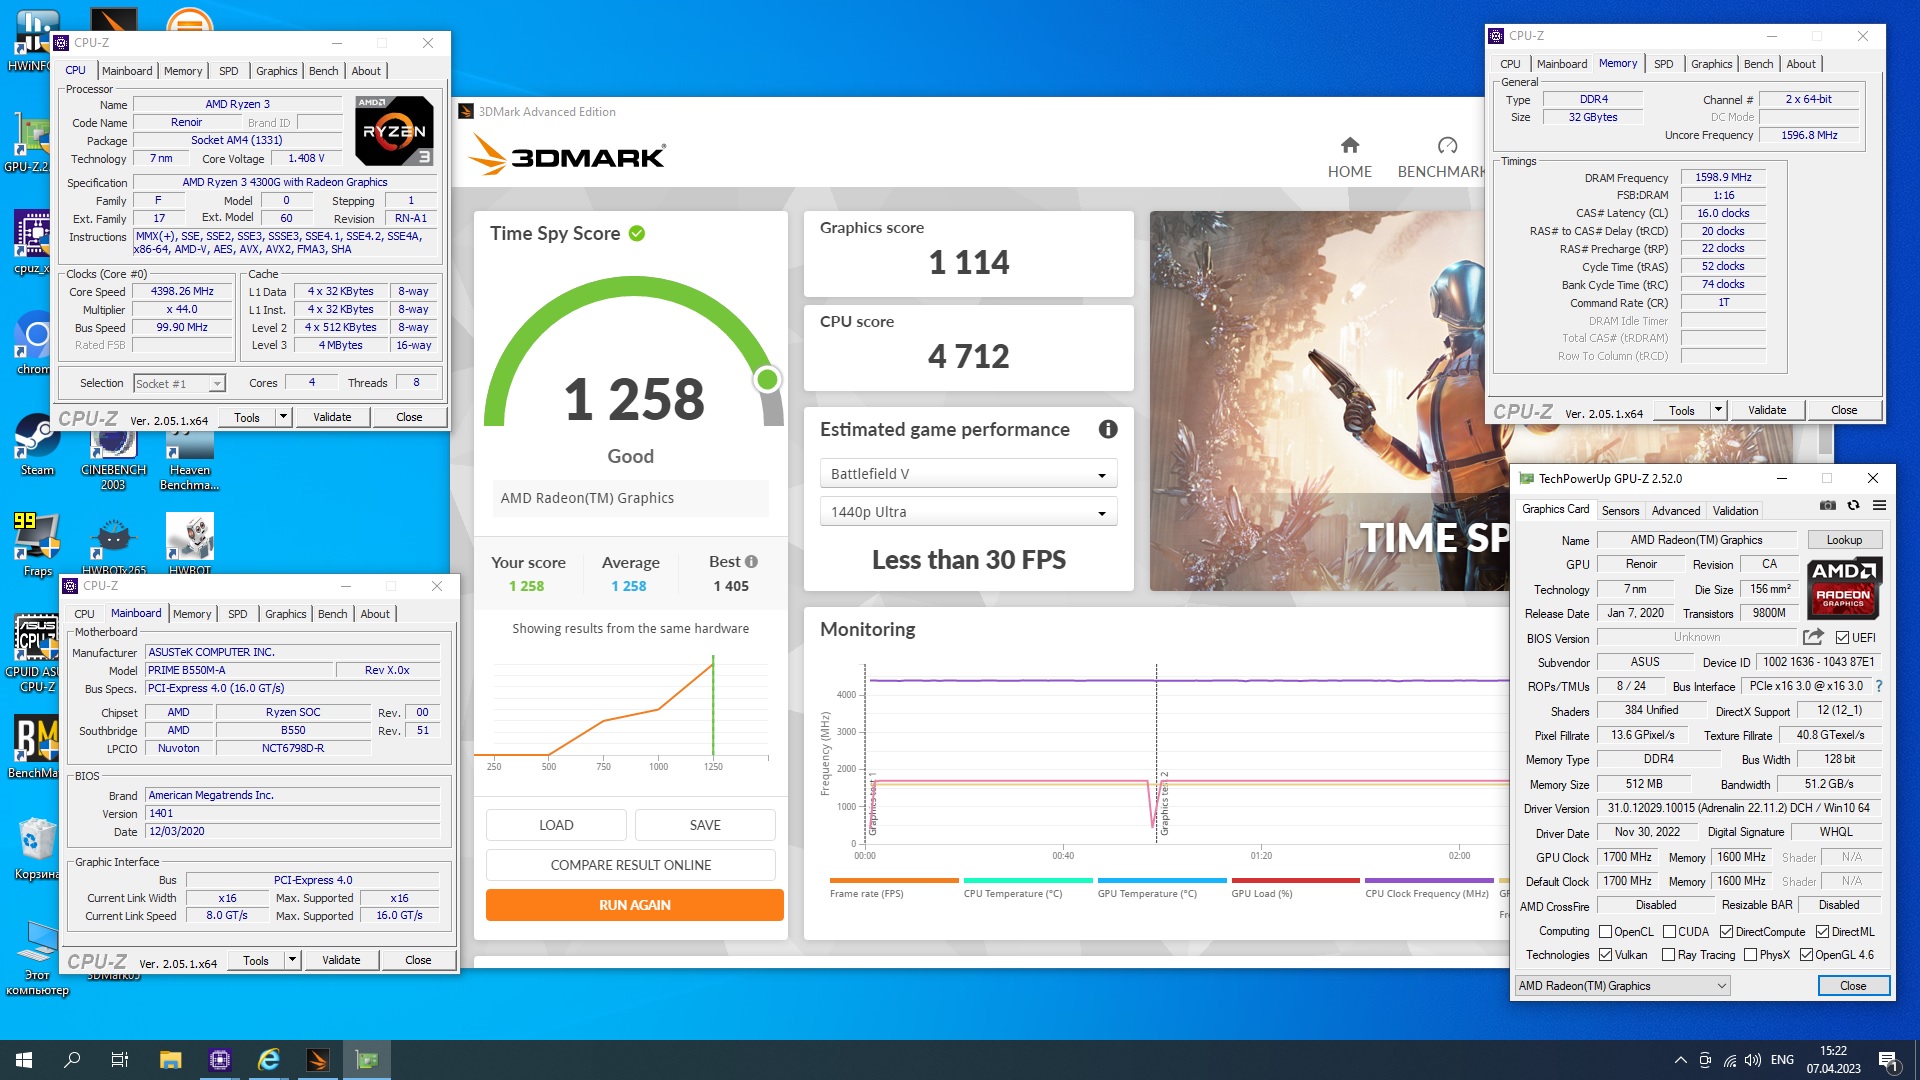Image resolution: width=1920 pixels, height=1080 pixels.
Task: Click the GPU-Z screenshot camera icon
Action: 1827,506
